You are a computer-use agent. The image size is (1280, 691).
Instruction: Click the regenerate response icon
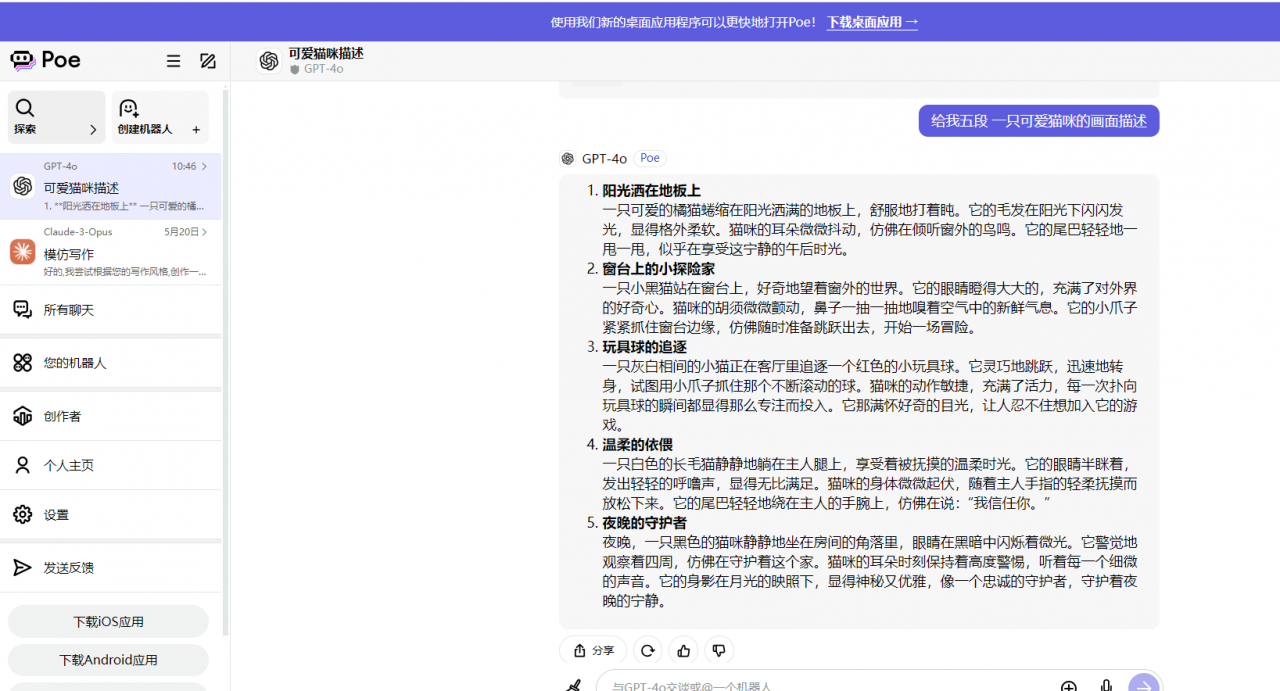click(x=647, y=650)
